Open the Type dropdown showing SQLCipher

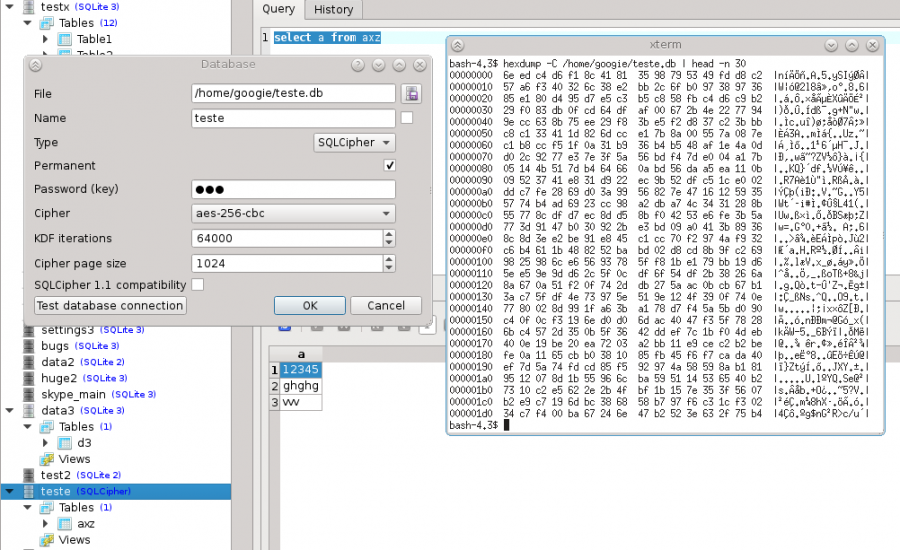point(354,142)
